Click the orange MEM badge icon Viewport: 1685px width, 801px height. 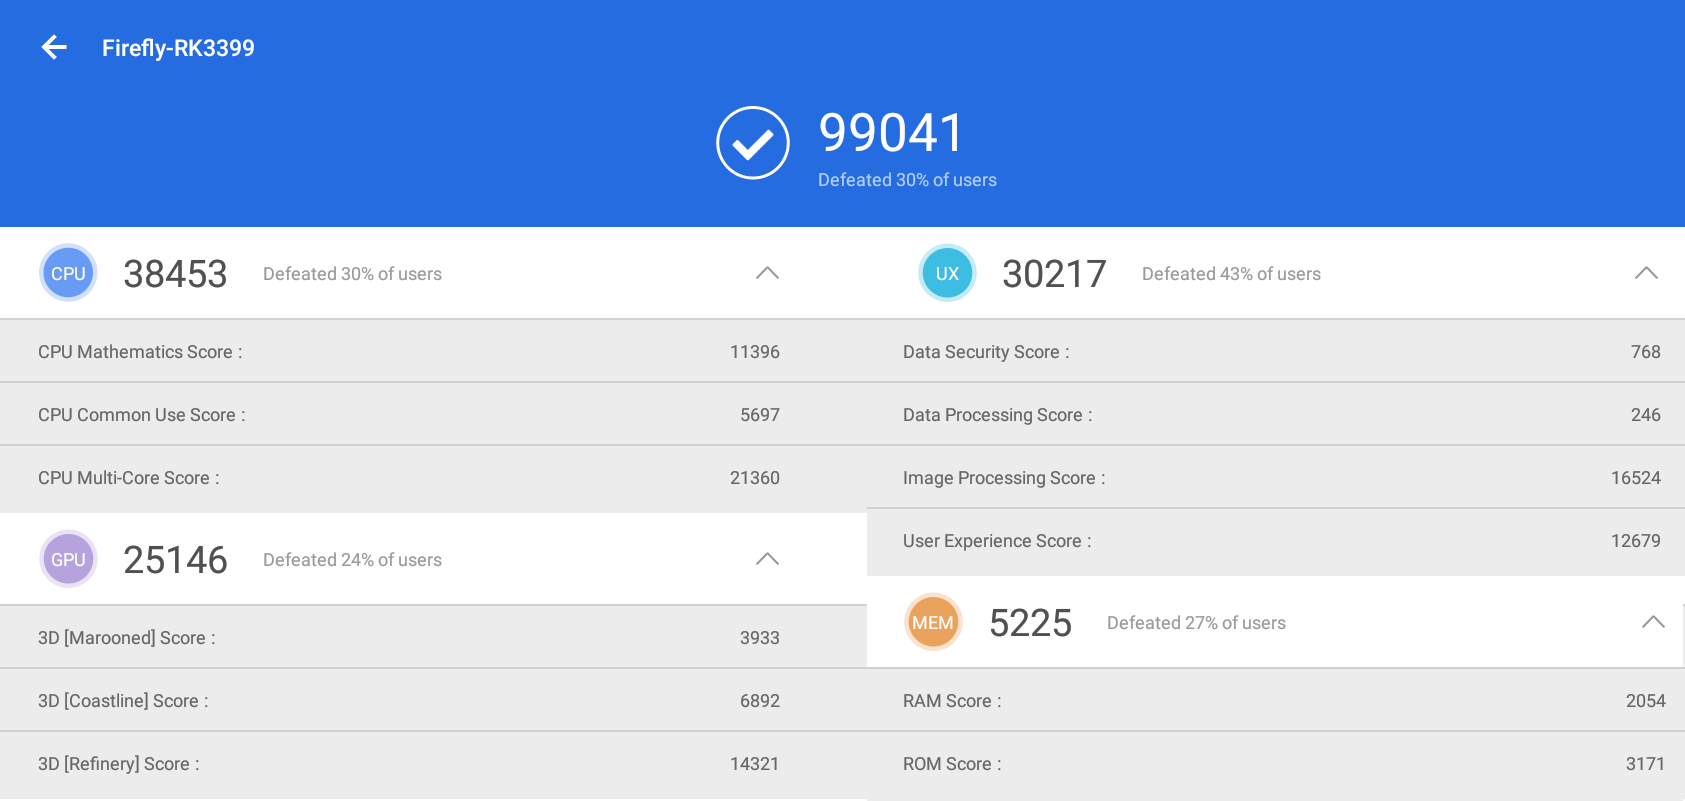(933, 622)
